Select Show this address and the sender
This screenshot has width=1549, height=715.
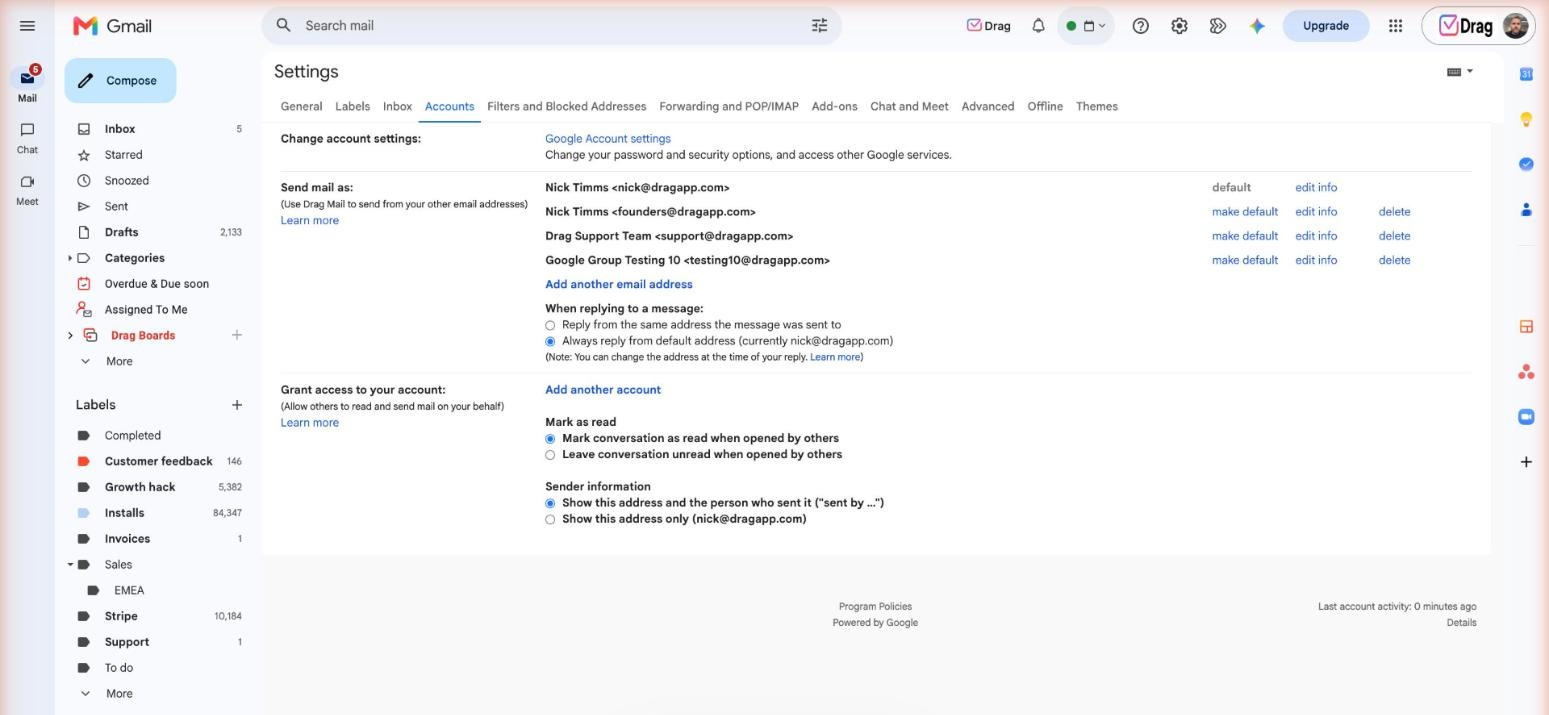[x=550, y=503]
